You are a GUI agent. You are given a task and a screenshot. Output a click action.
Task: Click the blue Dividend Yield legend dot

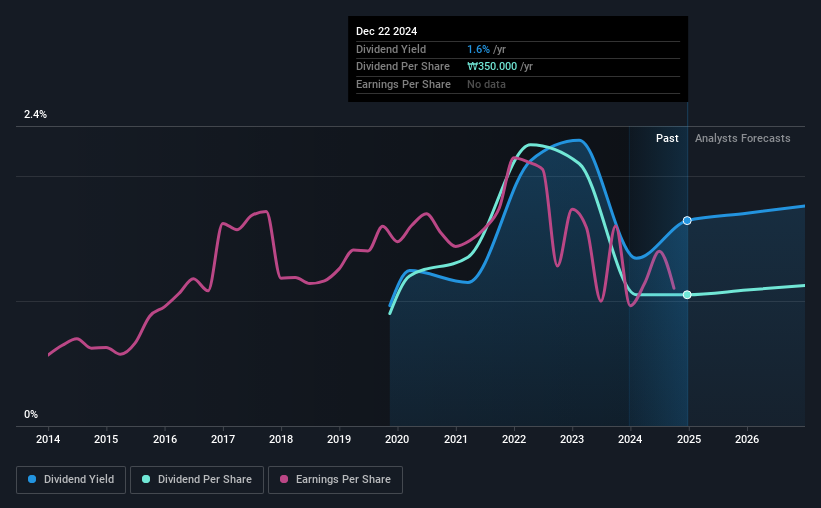[32, 479]
